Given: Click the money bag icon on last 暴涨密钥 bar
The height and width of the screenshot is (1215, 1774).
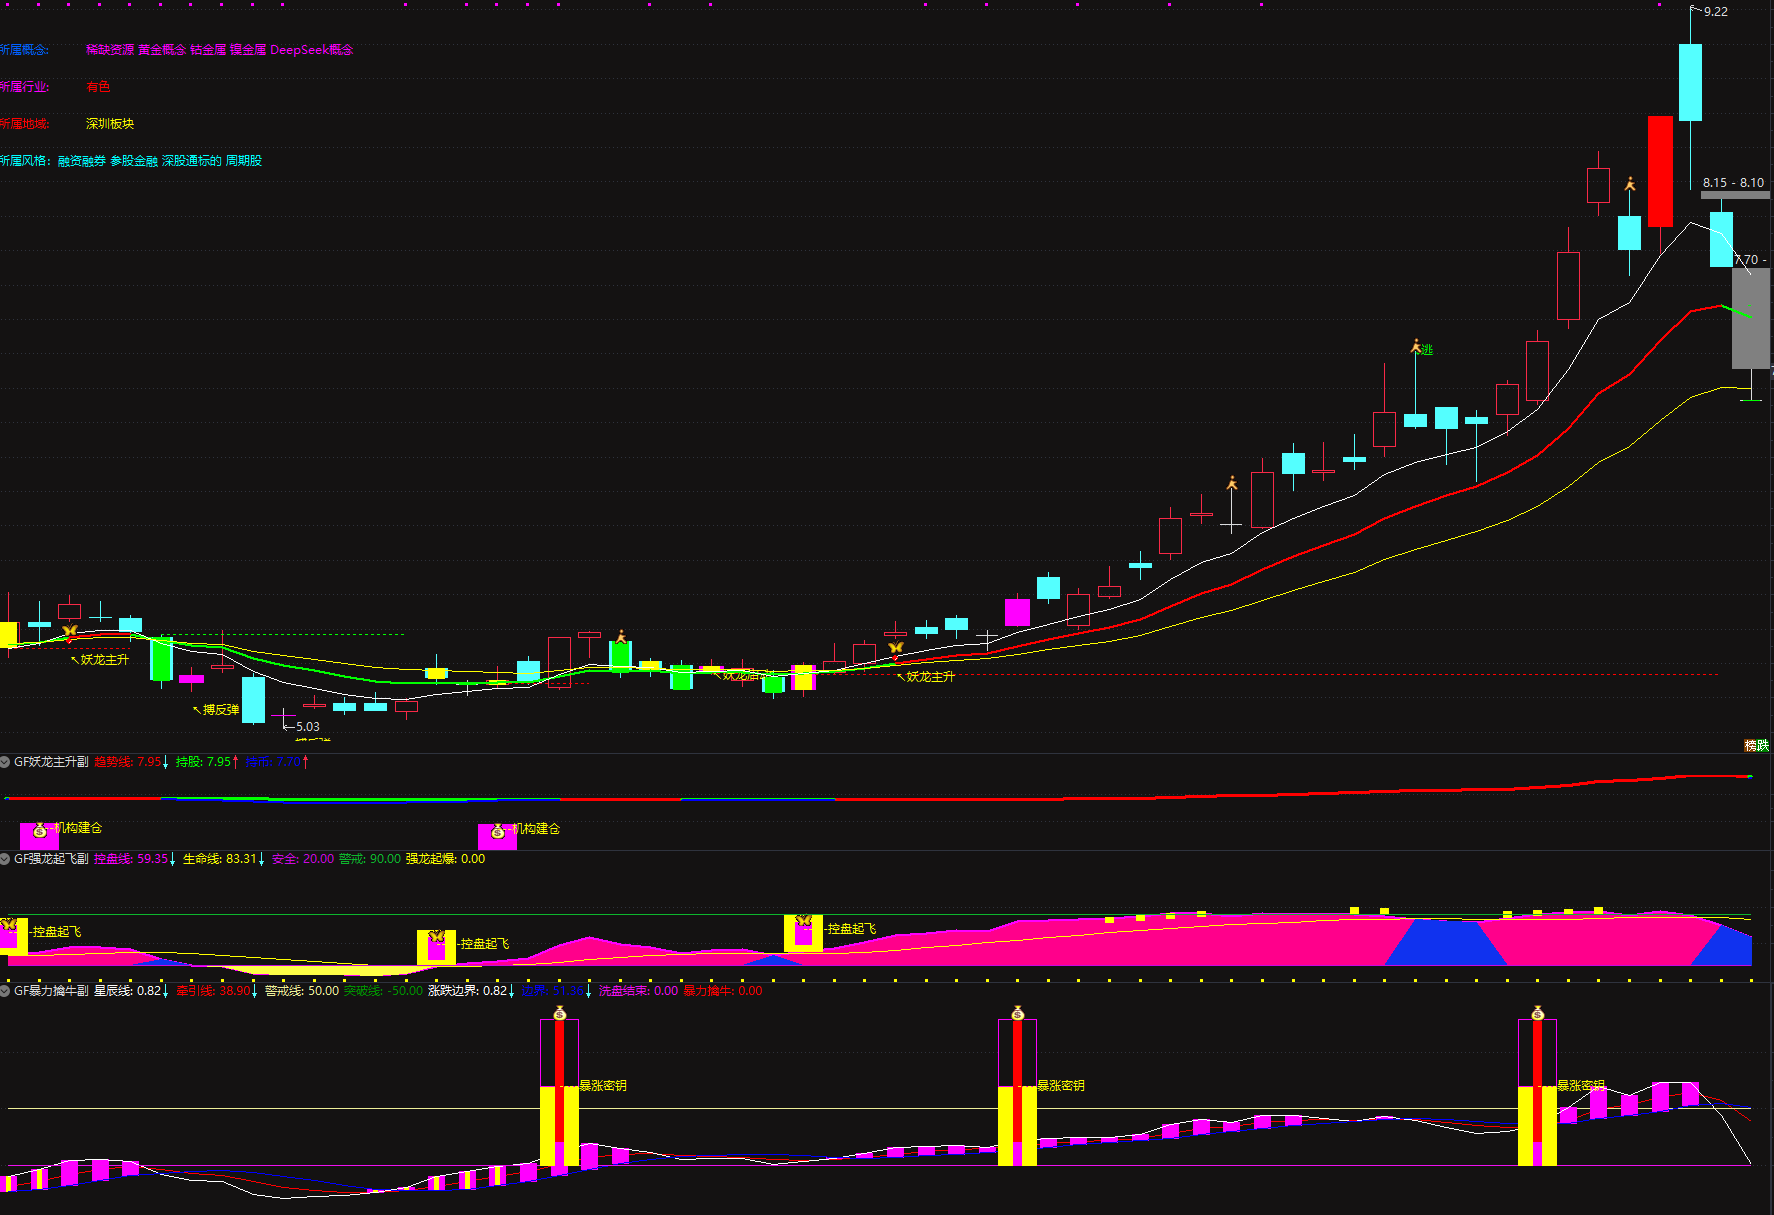Looking at the screenshot, I should click(x=1537, y=1013).
